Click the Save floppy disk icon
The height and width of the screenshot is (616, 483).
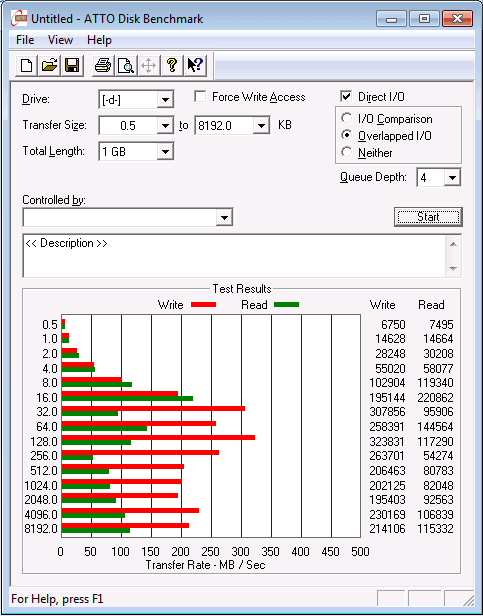tap(72, 65)
